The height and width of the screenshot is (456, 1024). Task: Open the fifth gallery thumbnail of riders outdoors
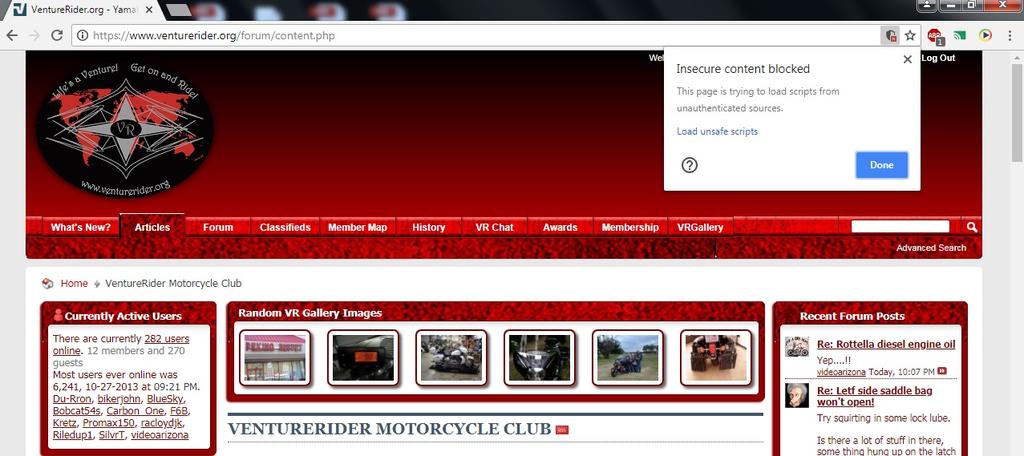628,357
